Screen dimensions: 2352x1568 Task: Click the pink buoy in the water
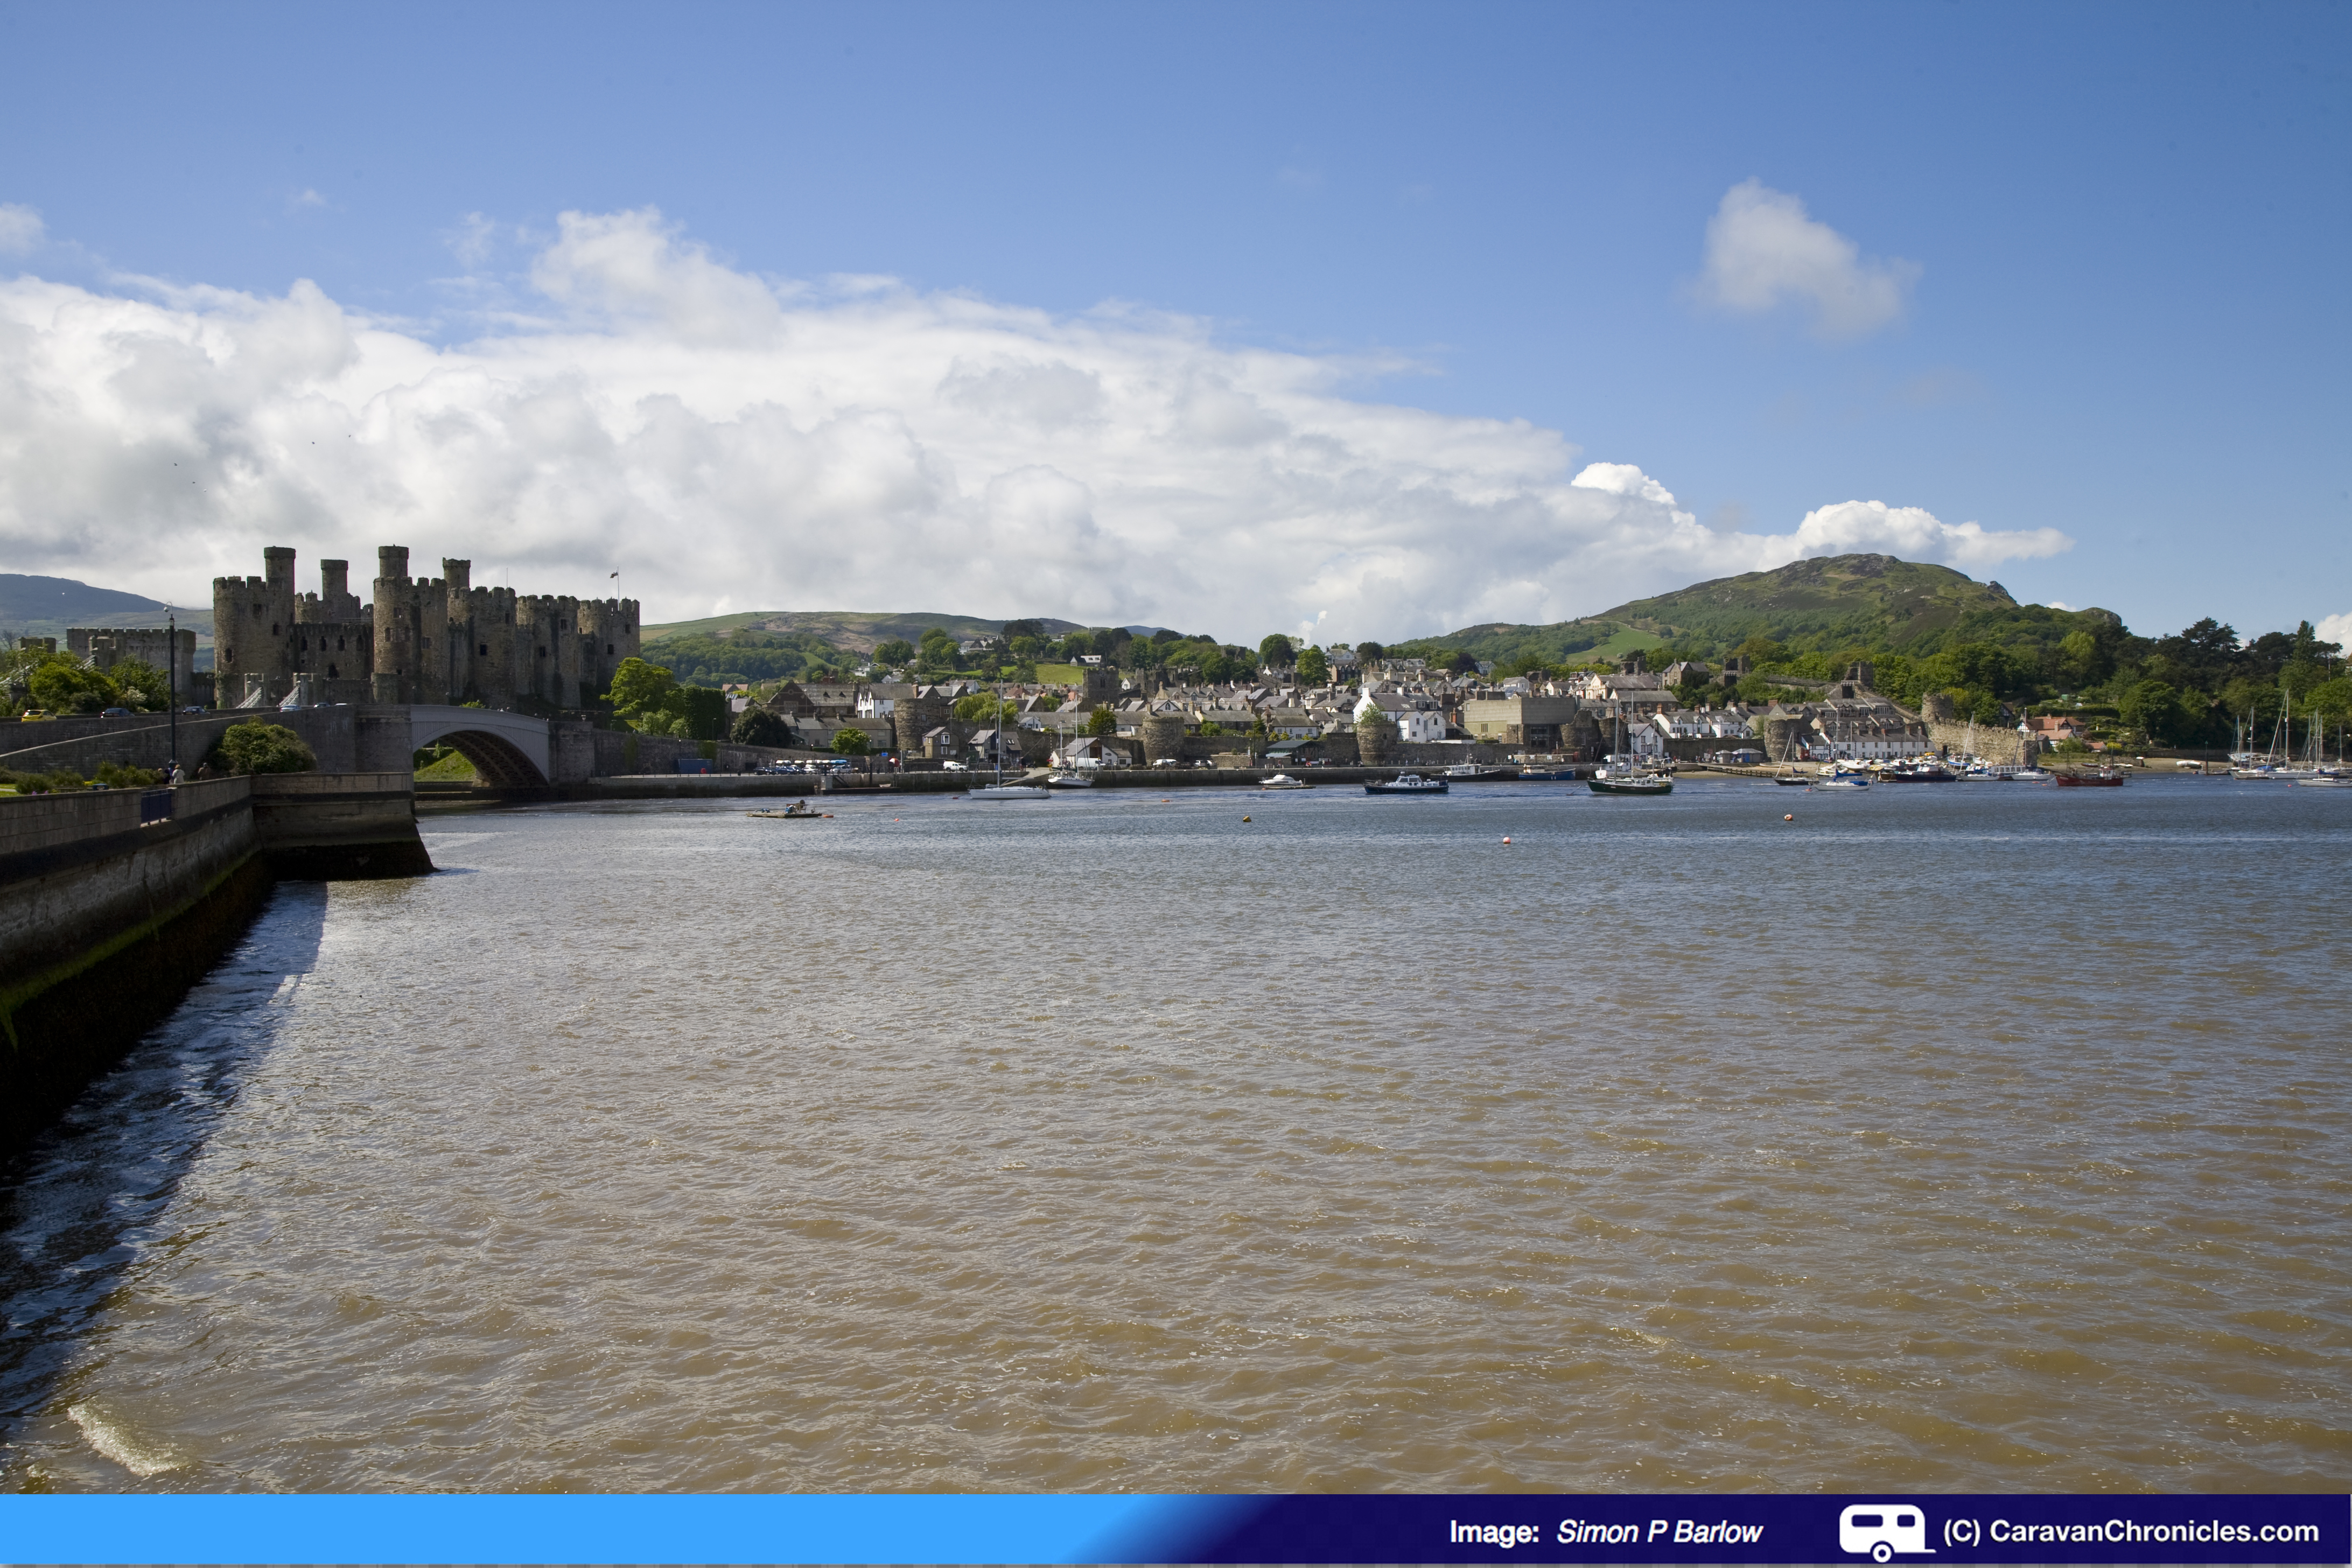1507,841
